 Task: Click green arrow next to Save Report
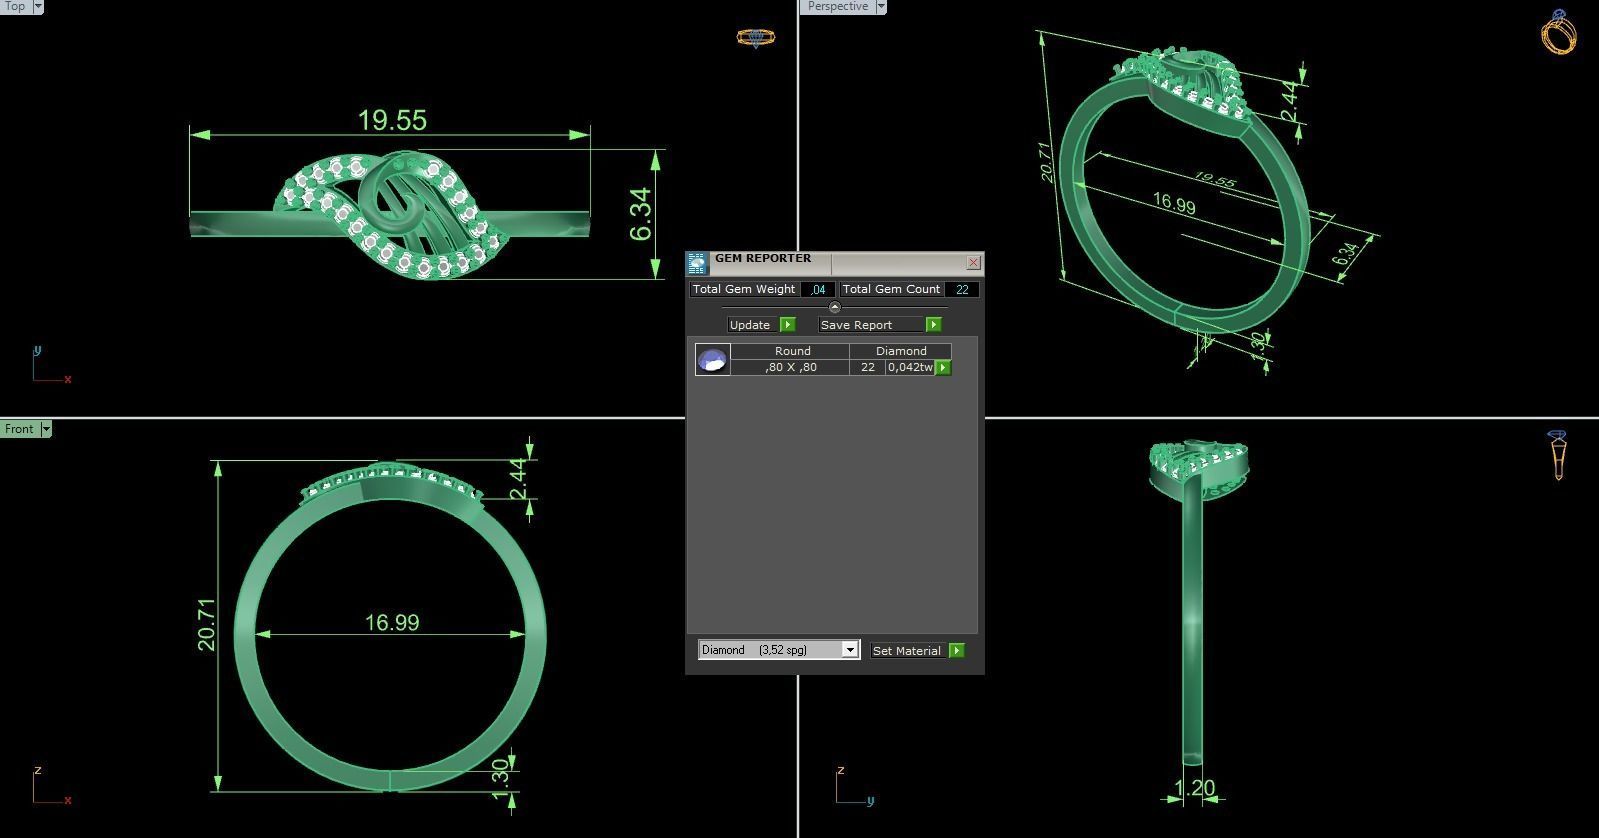pos(934,325)
